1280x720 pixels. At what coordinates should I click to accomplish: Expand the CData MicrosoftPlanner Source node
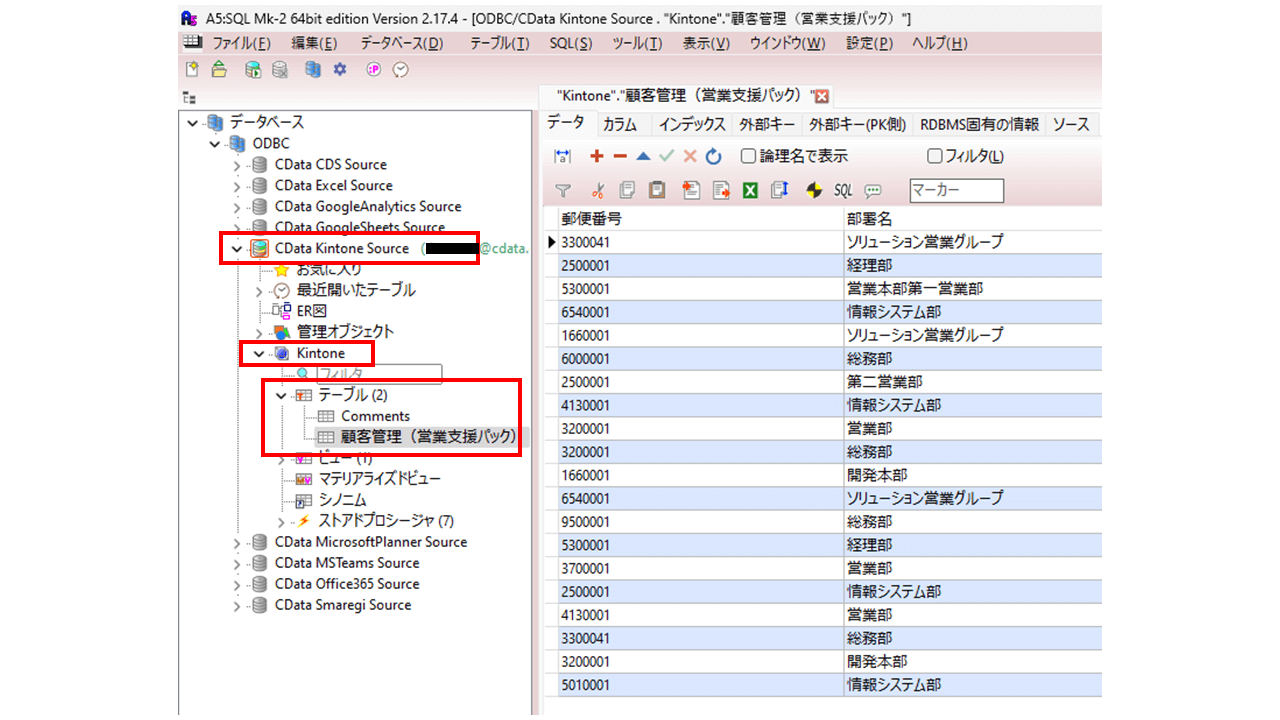click(237, 542)
